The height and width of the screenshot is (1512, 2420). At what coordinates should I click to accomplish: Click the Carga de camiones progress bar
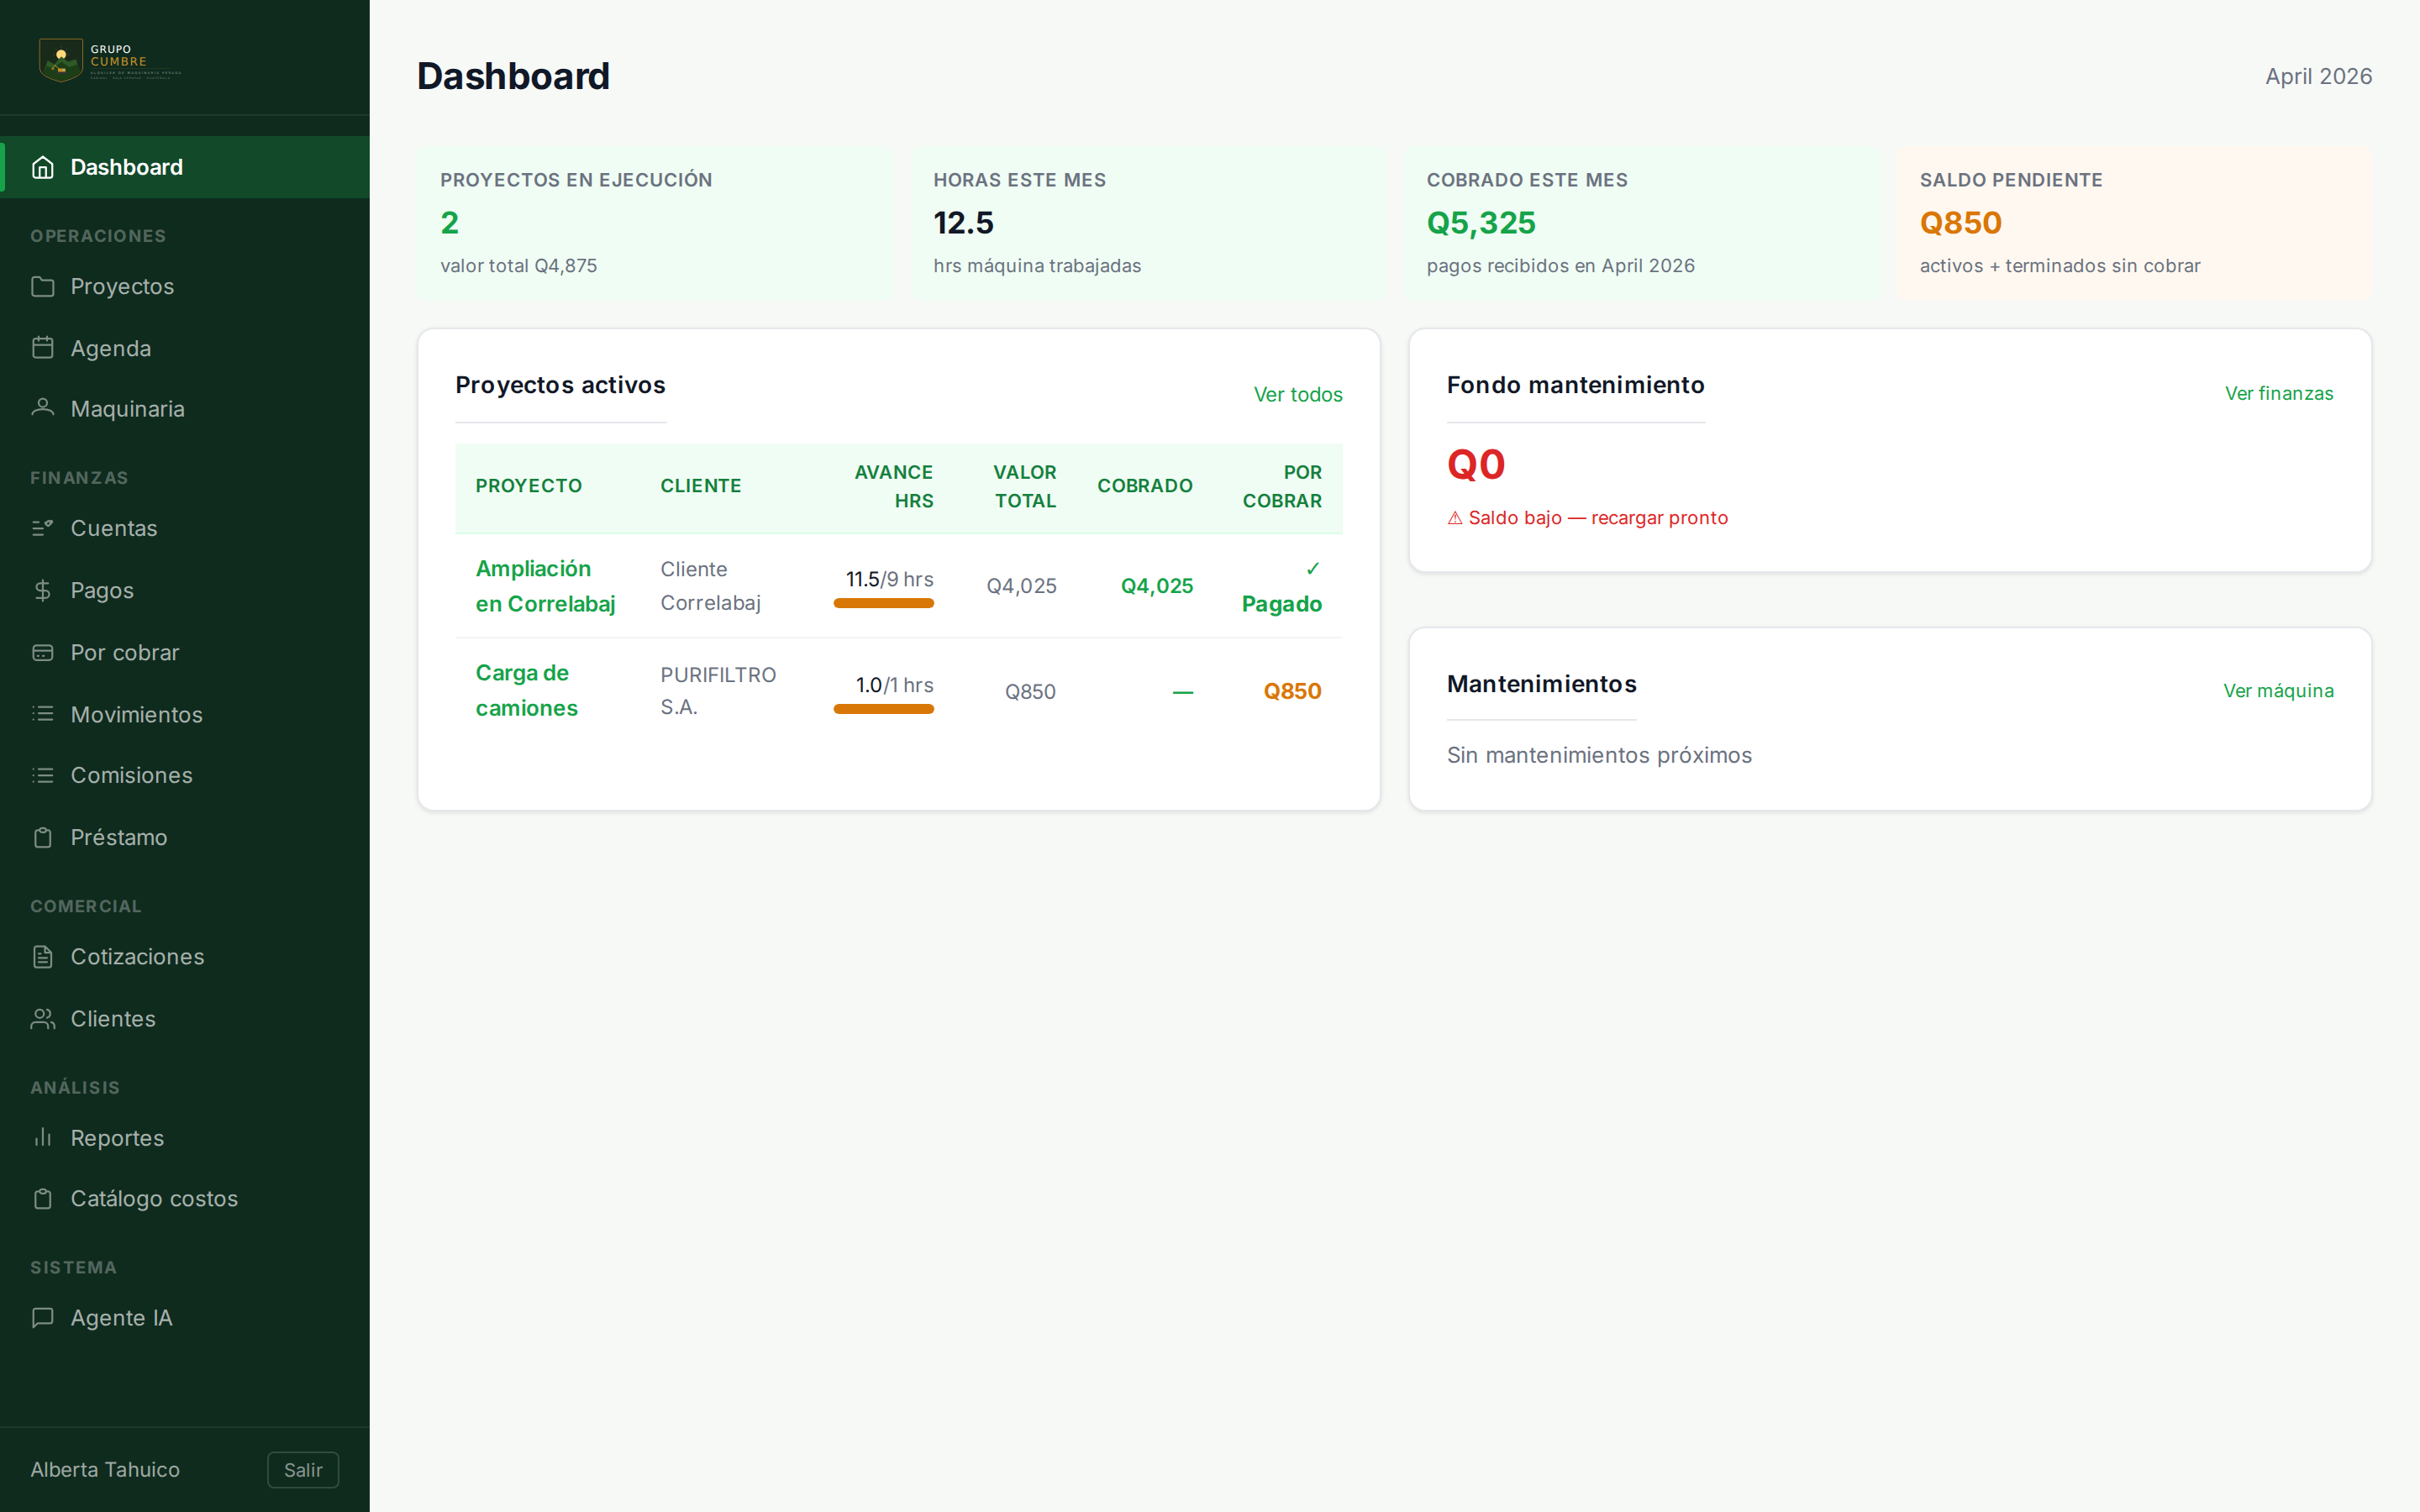pyautogui.click(x=883, y=709)
